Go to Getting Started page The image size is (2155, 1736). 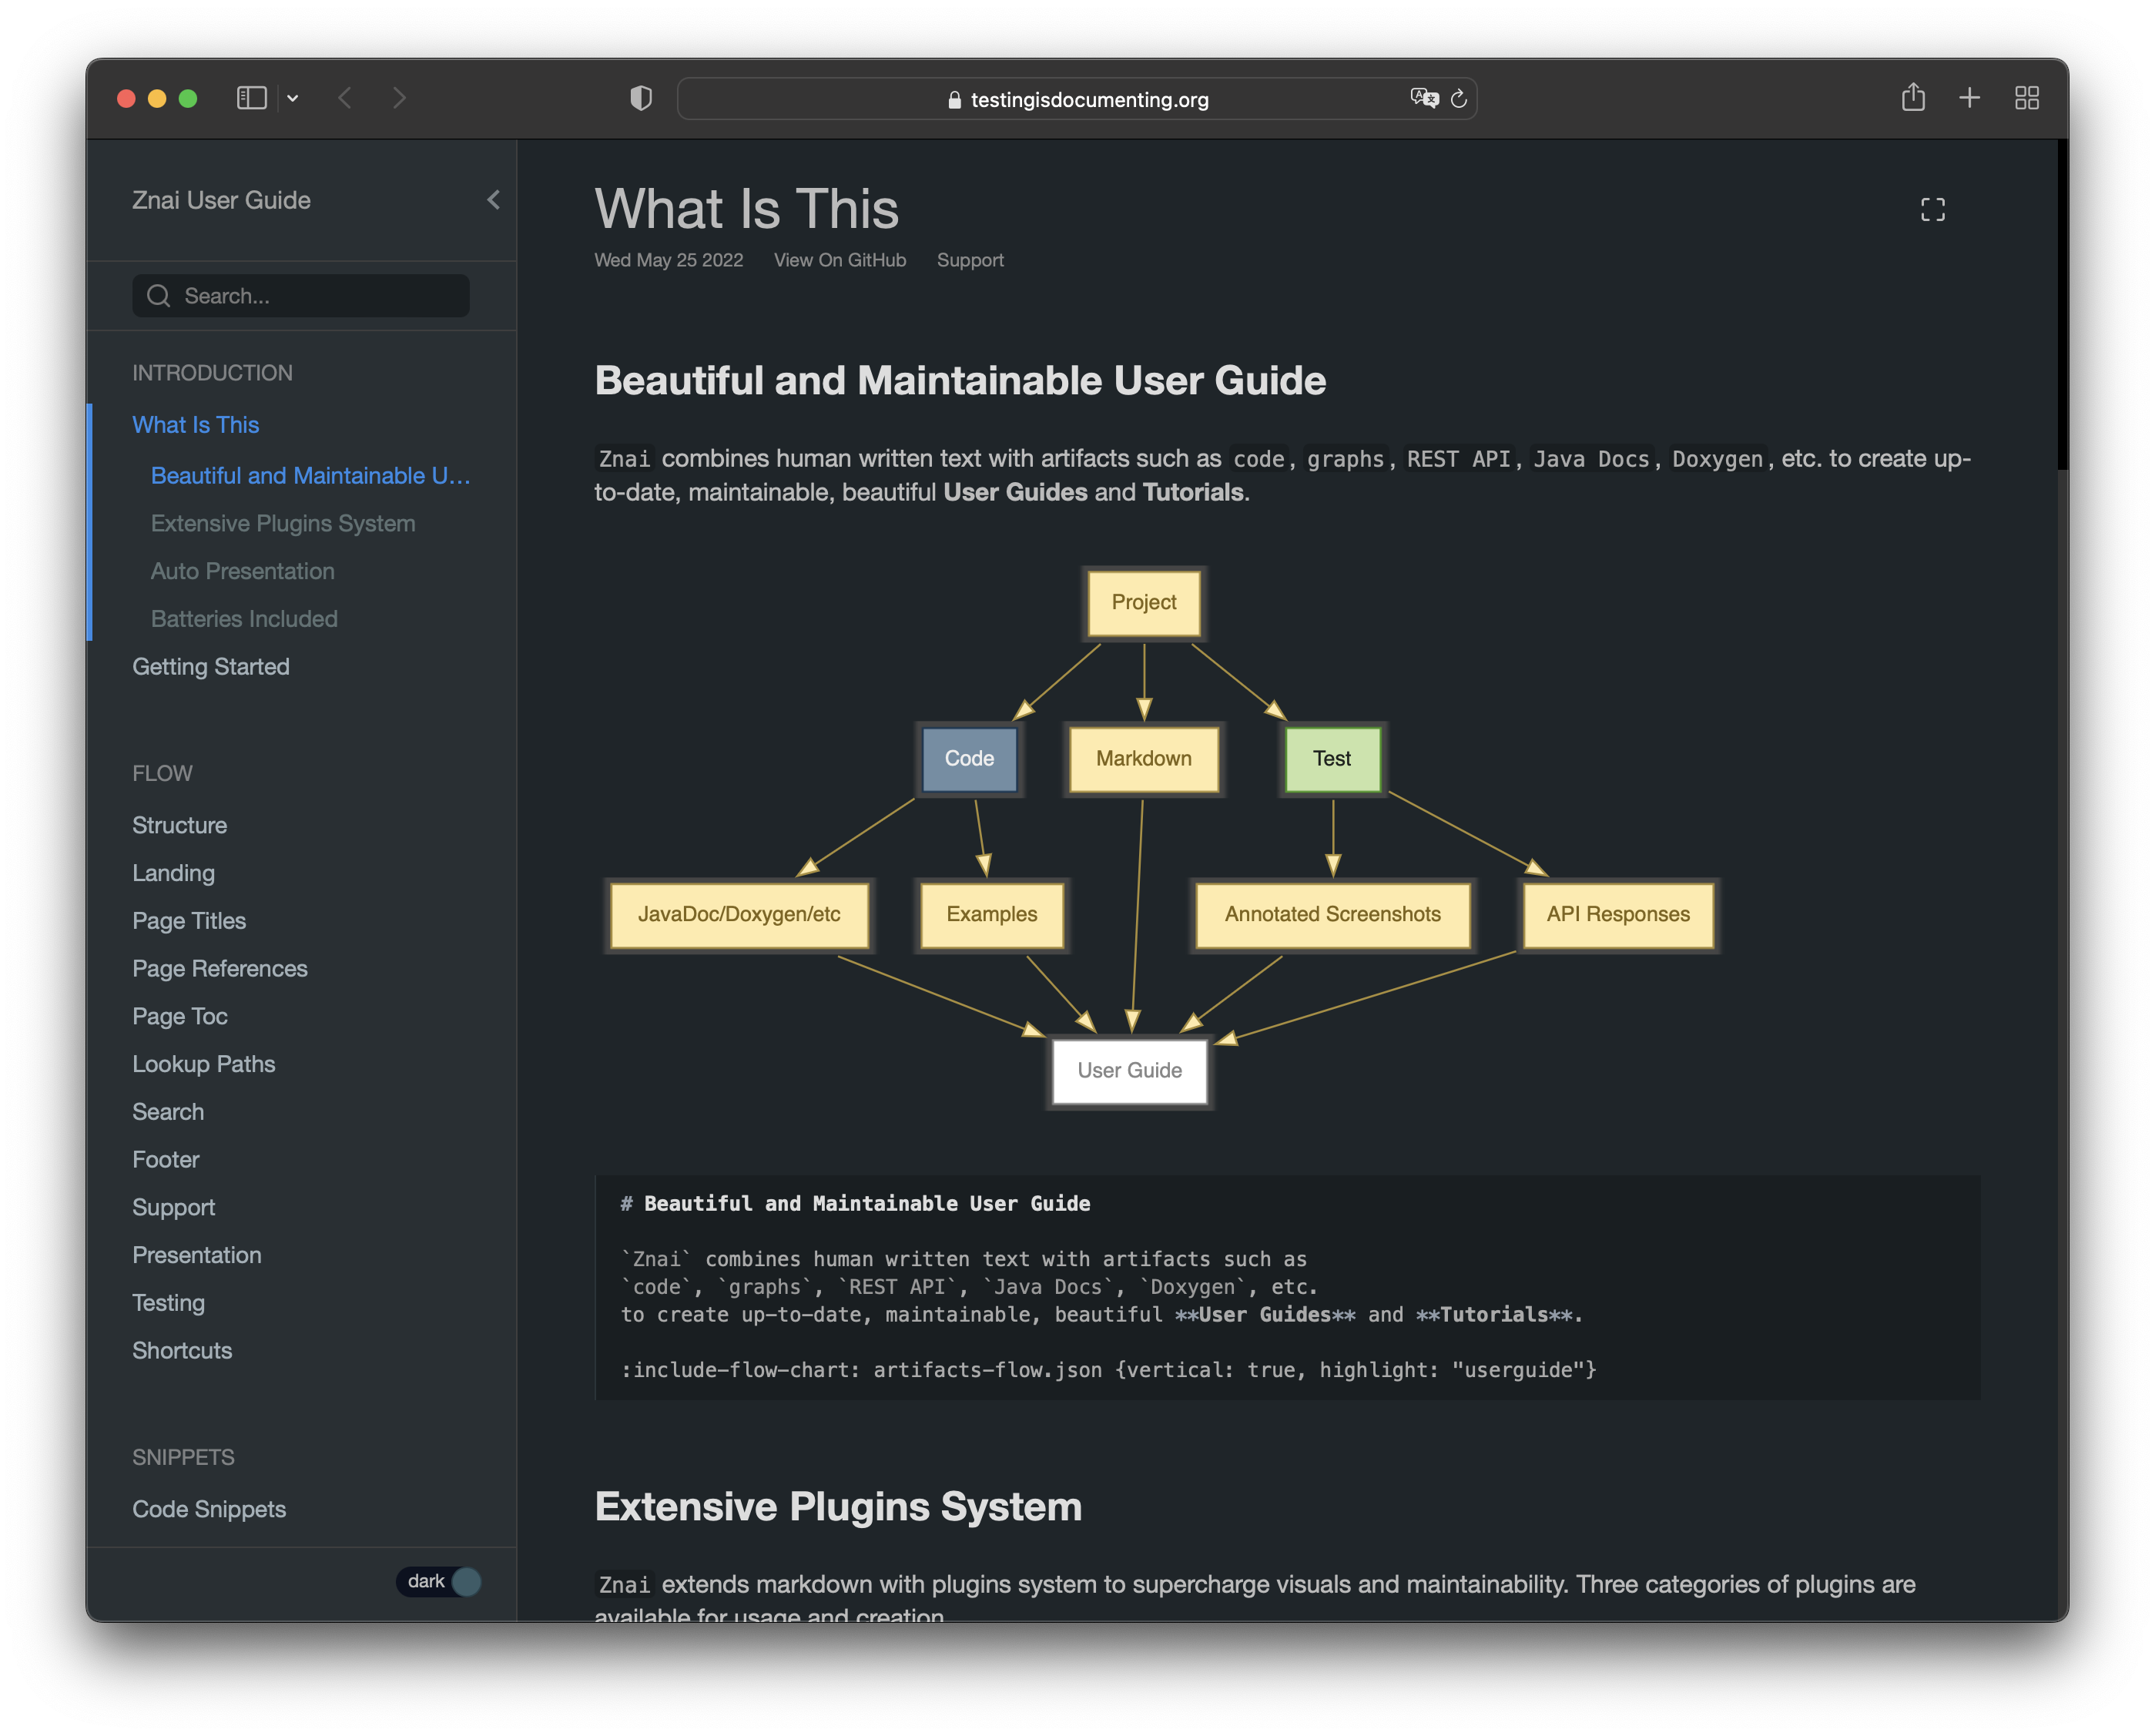(211, 667)
